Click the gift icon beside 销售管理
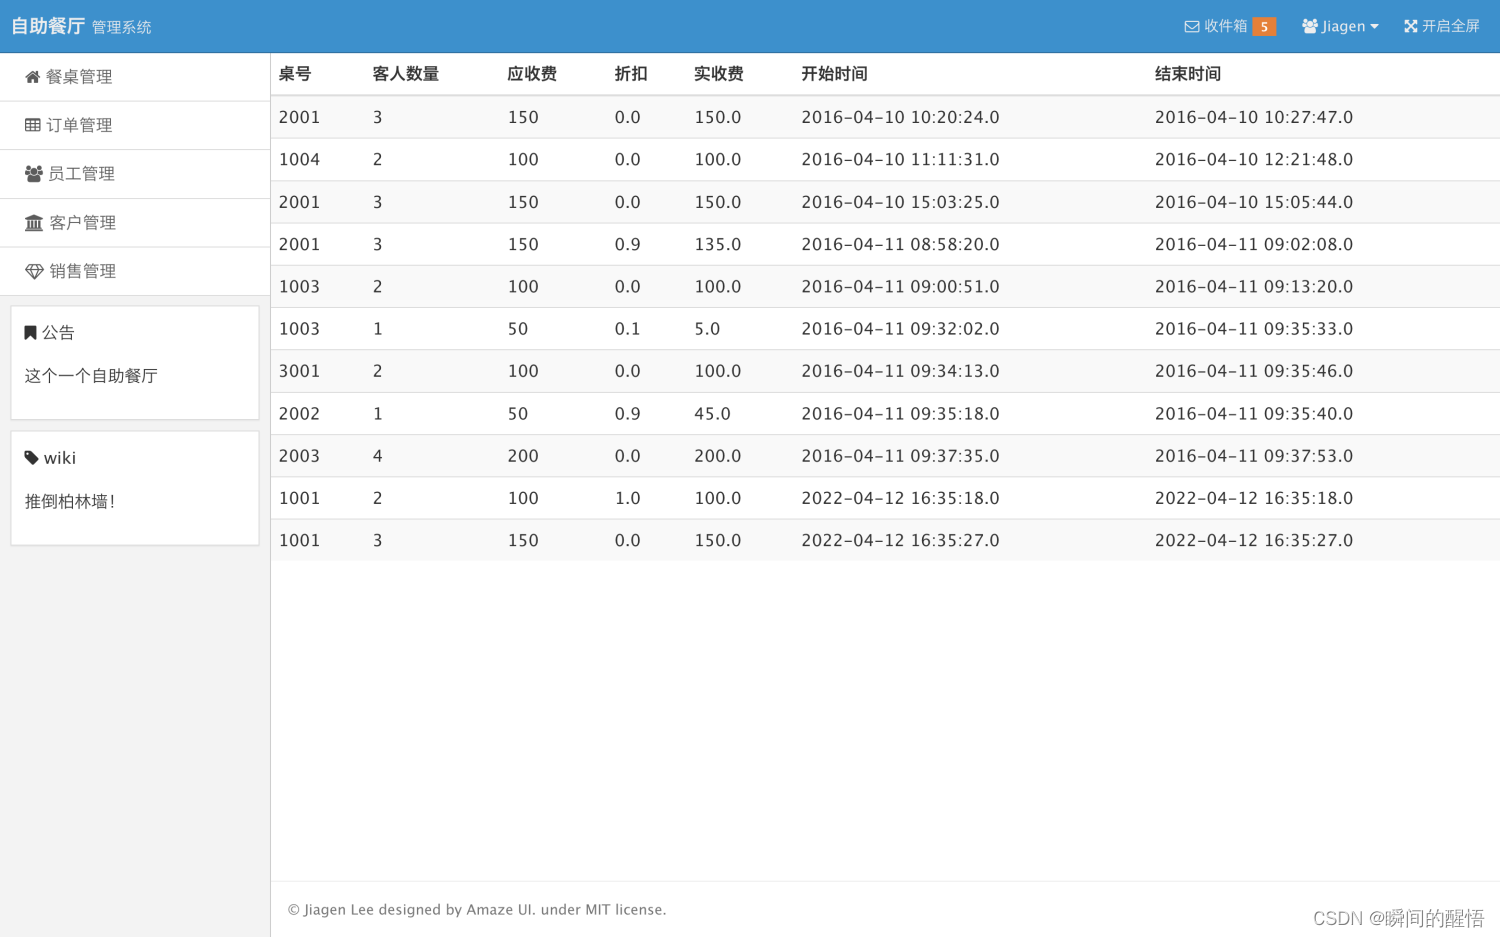Image resolution: width=1500 pixels, height=937 pixels. point(31,270)
